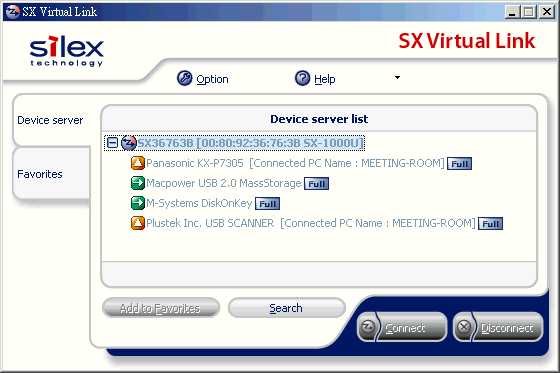Switch to the Device server tab
The height and width of the screenshot is (373, 560).
(x=50, y=120)
